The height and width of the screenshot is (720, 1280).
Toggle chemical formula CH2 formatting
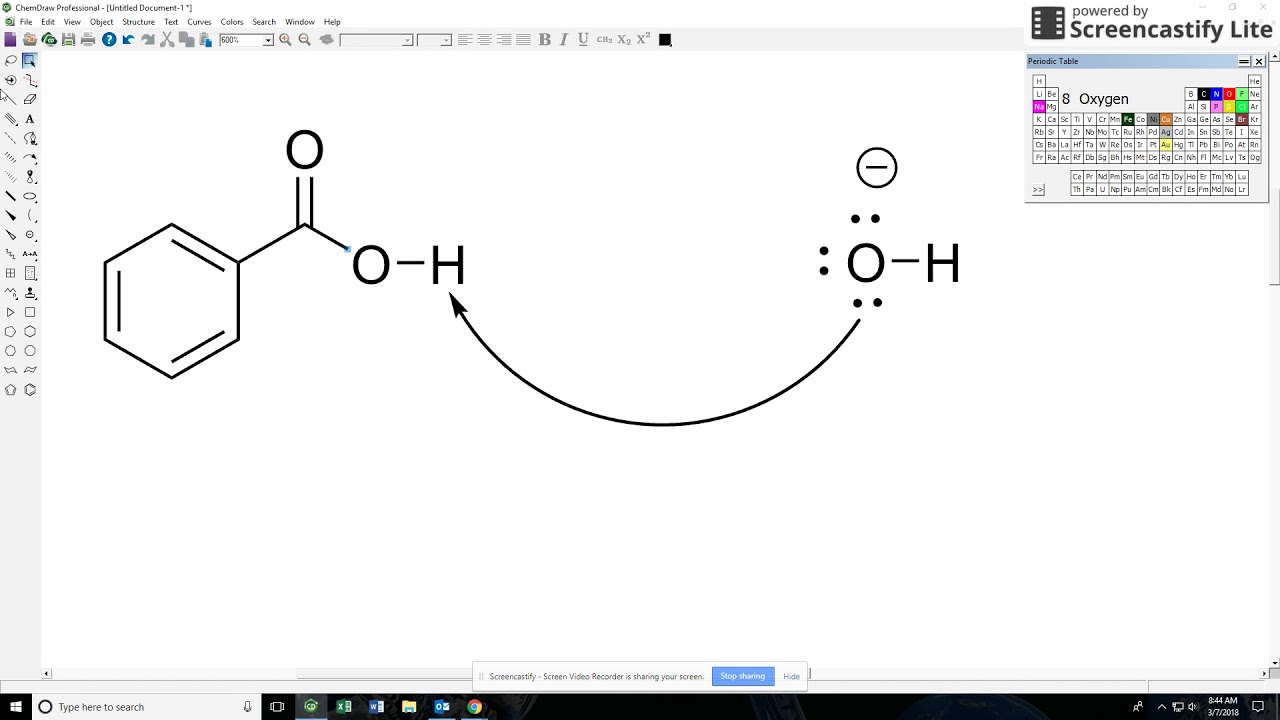pos(604,39)
